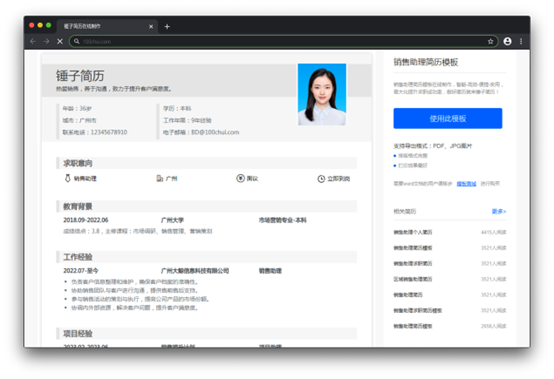
Task: Click the 城市:广州市 field
Action: tap(79, 120)
